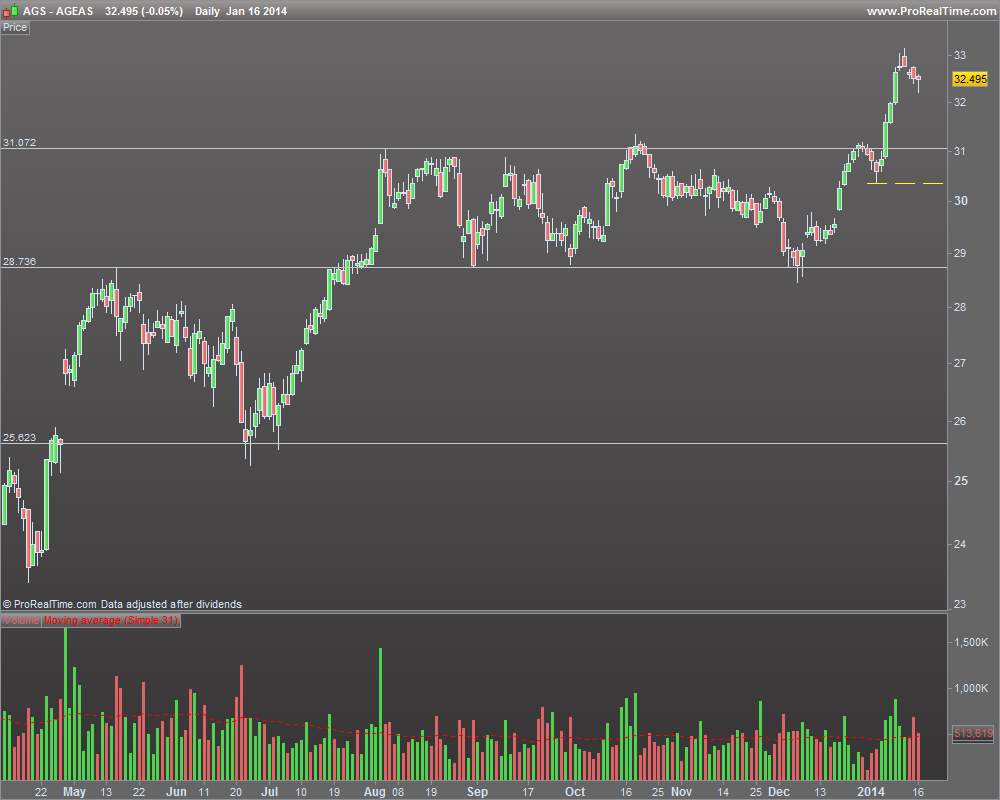Click the 2014 label on time axis
The width and height of the screenshot is (1000, 800).
pyautogui.click(x=871, y=792)
